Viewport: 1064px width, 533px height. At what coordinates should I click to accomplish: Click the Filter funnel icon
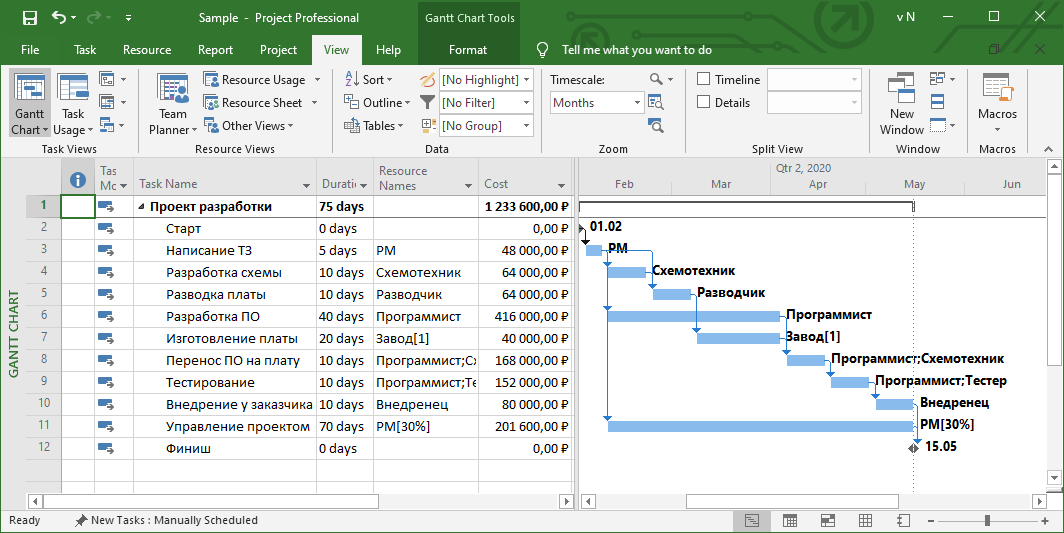[428, 103]
